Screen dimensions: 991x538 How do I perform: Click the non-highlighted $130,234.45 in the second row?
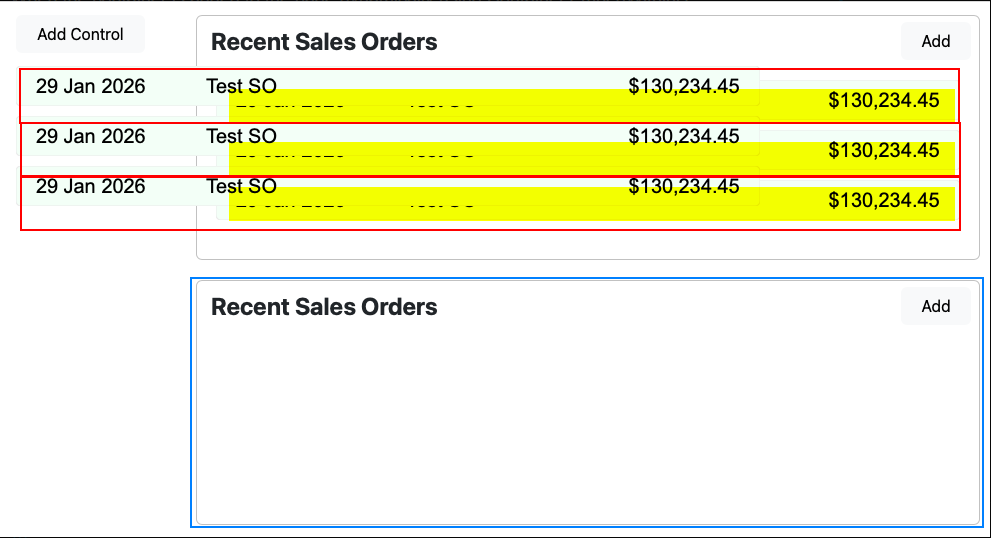(684, 137)
